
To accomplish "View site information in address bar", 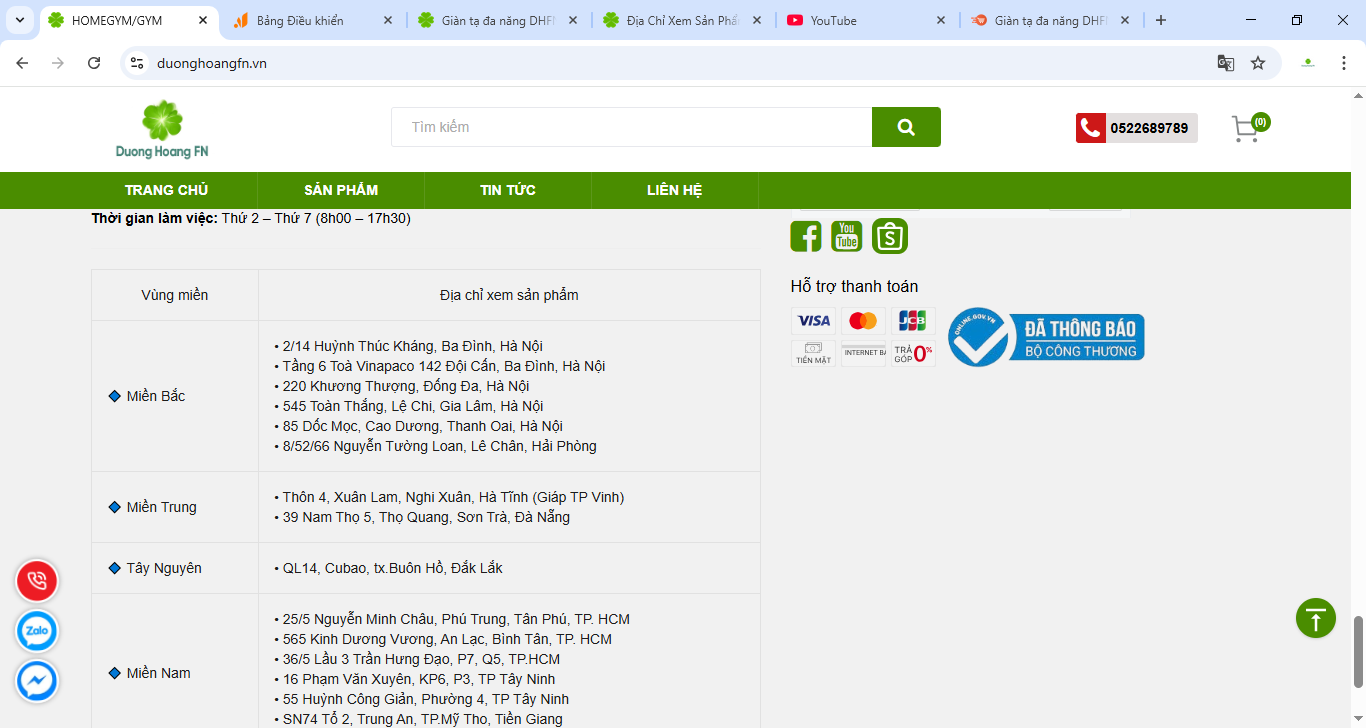I will [138, 63].
